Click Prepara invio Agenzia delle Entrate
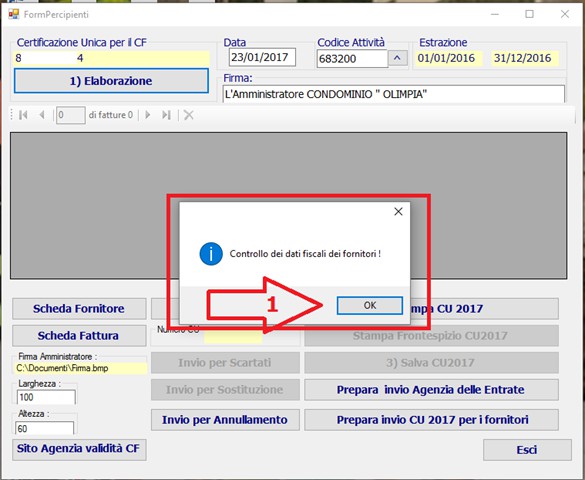Viewport: 585px width, 480px height. point(431,390)
